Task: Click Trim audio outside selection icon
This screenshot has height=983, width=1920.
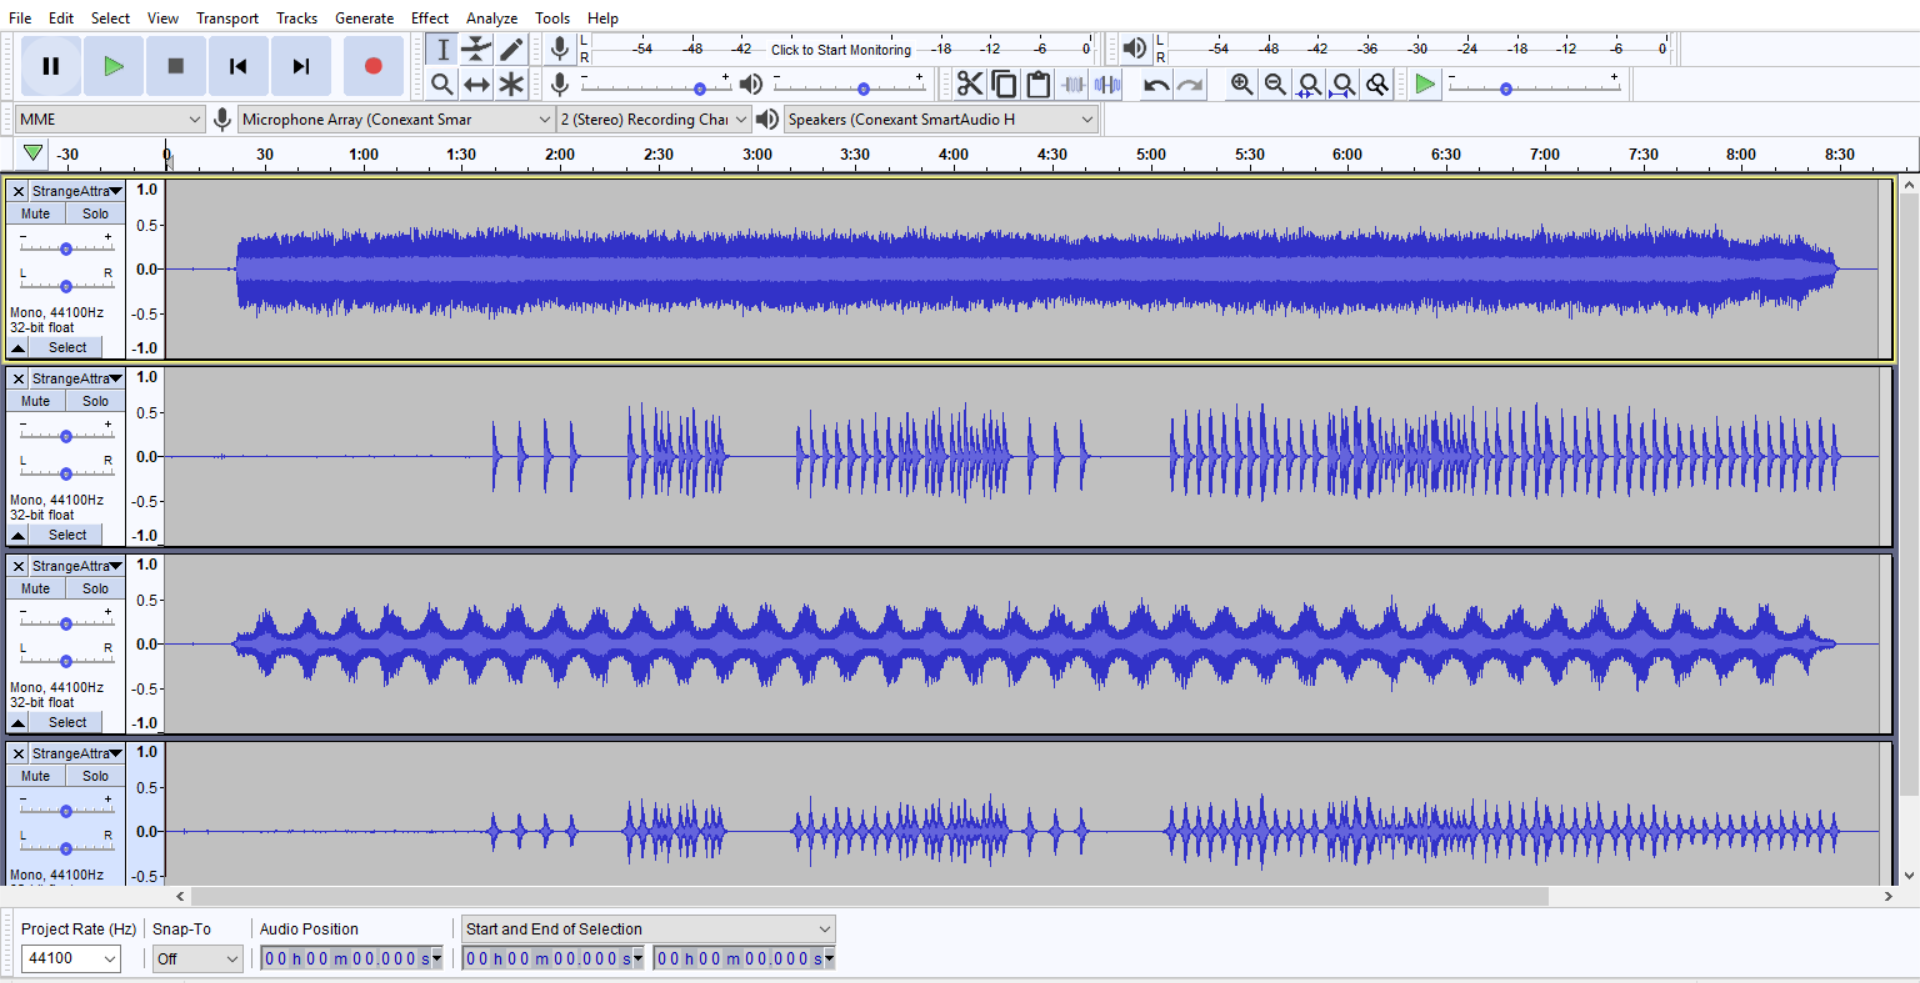Action: pos(1073,84)
